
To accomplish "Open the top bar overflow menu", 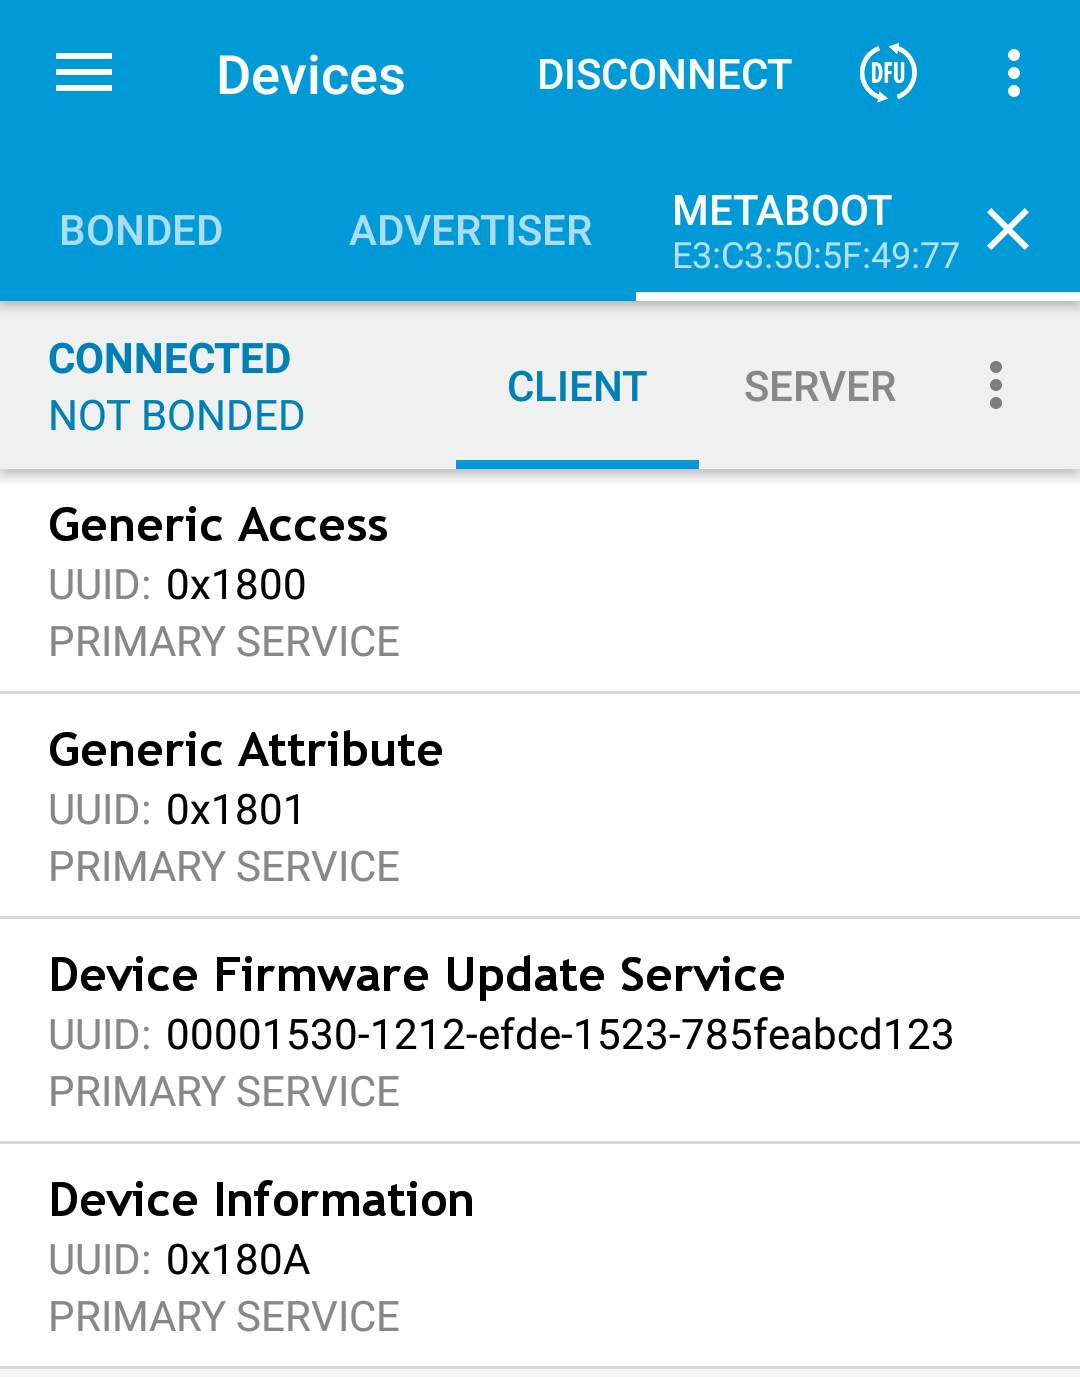I will tap(1013, 74).
